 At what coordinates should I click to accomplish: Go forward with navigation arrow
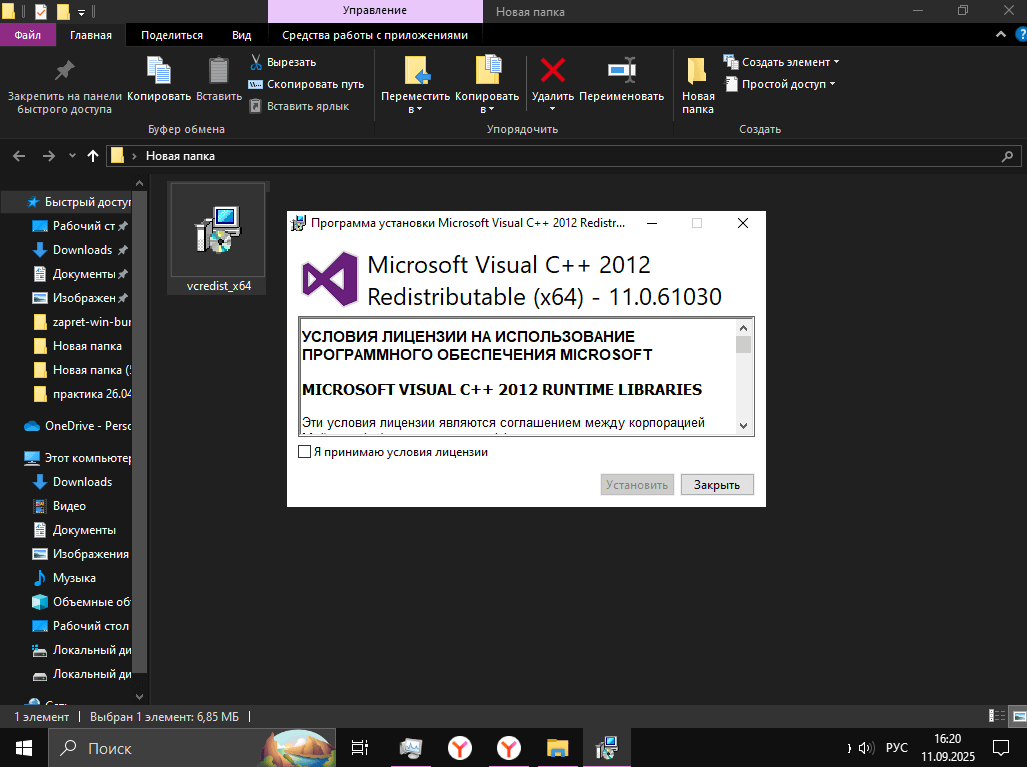(48, 156)
